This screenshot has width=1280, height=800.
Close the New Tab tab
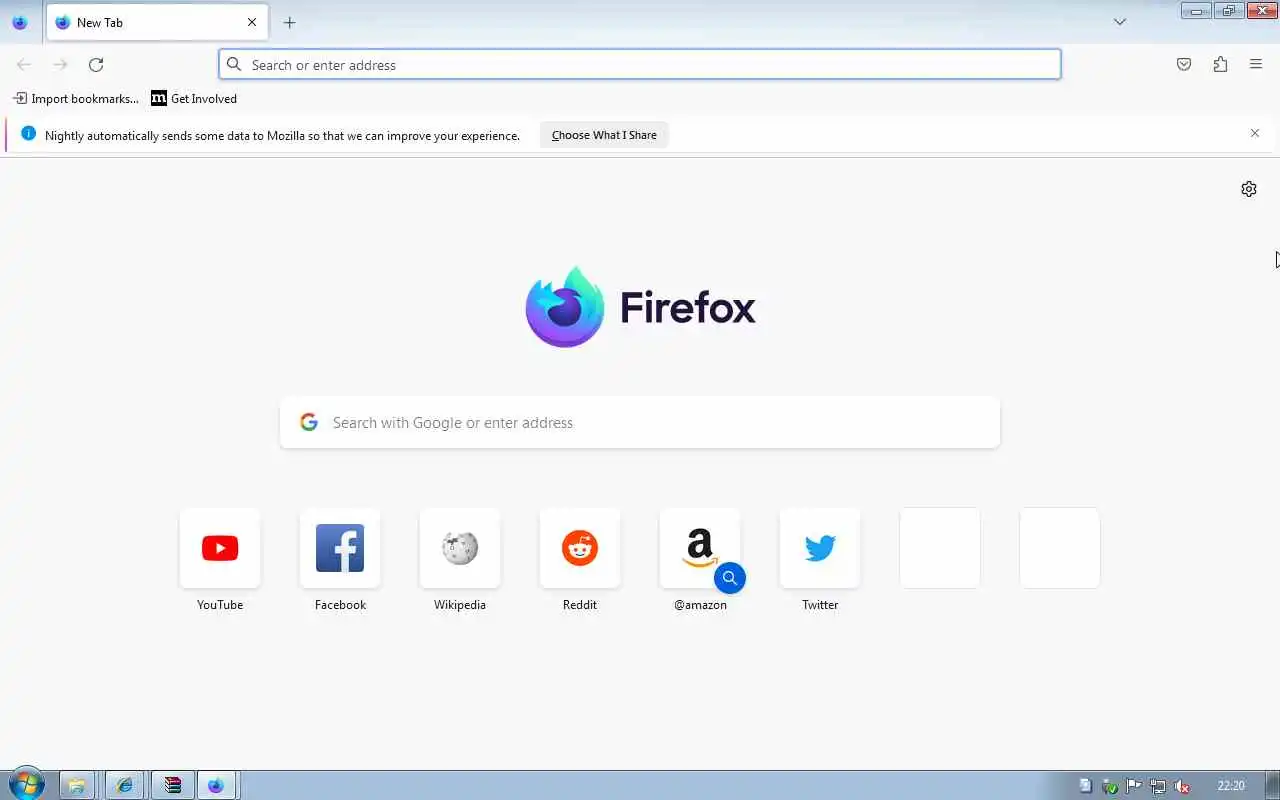click(252, 22)
